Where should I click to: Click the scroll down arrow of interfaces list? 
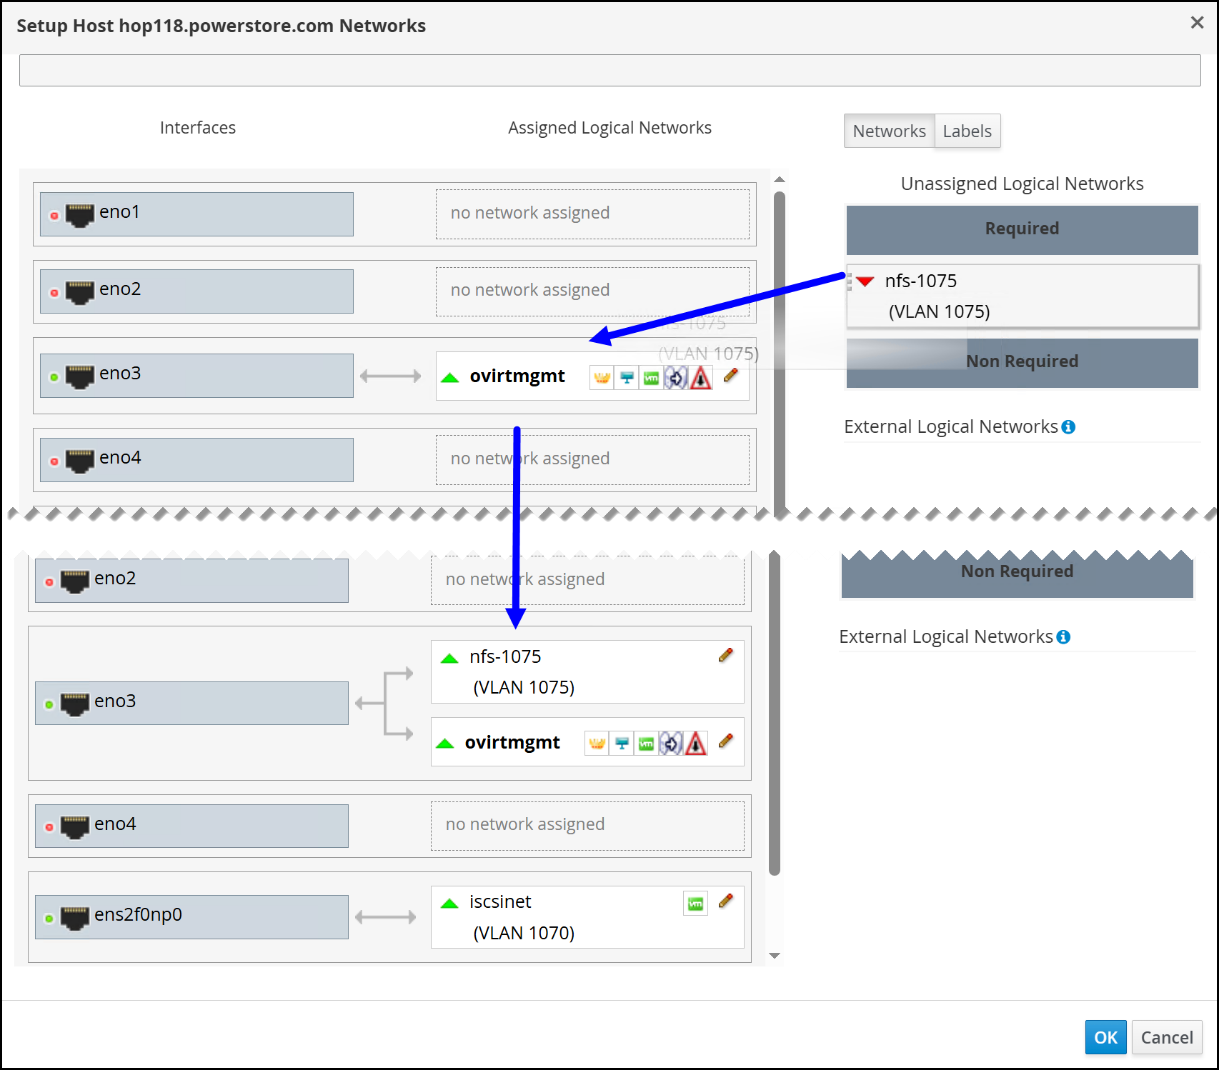(774, 956)
